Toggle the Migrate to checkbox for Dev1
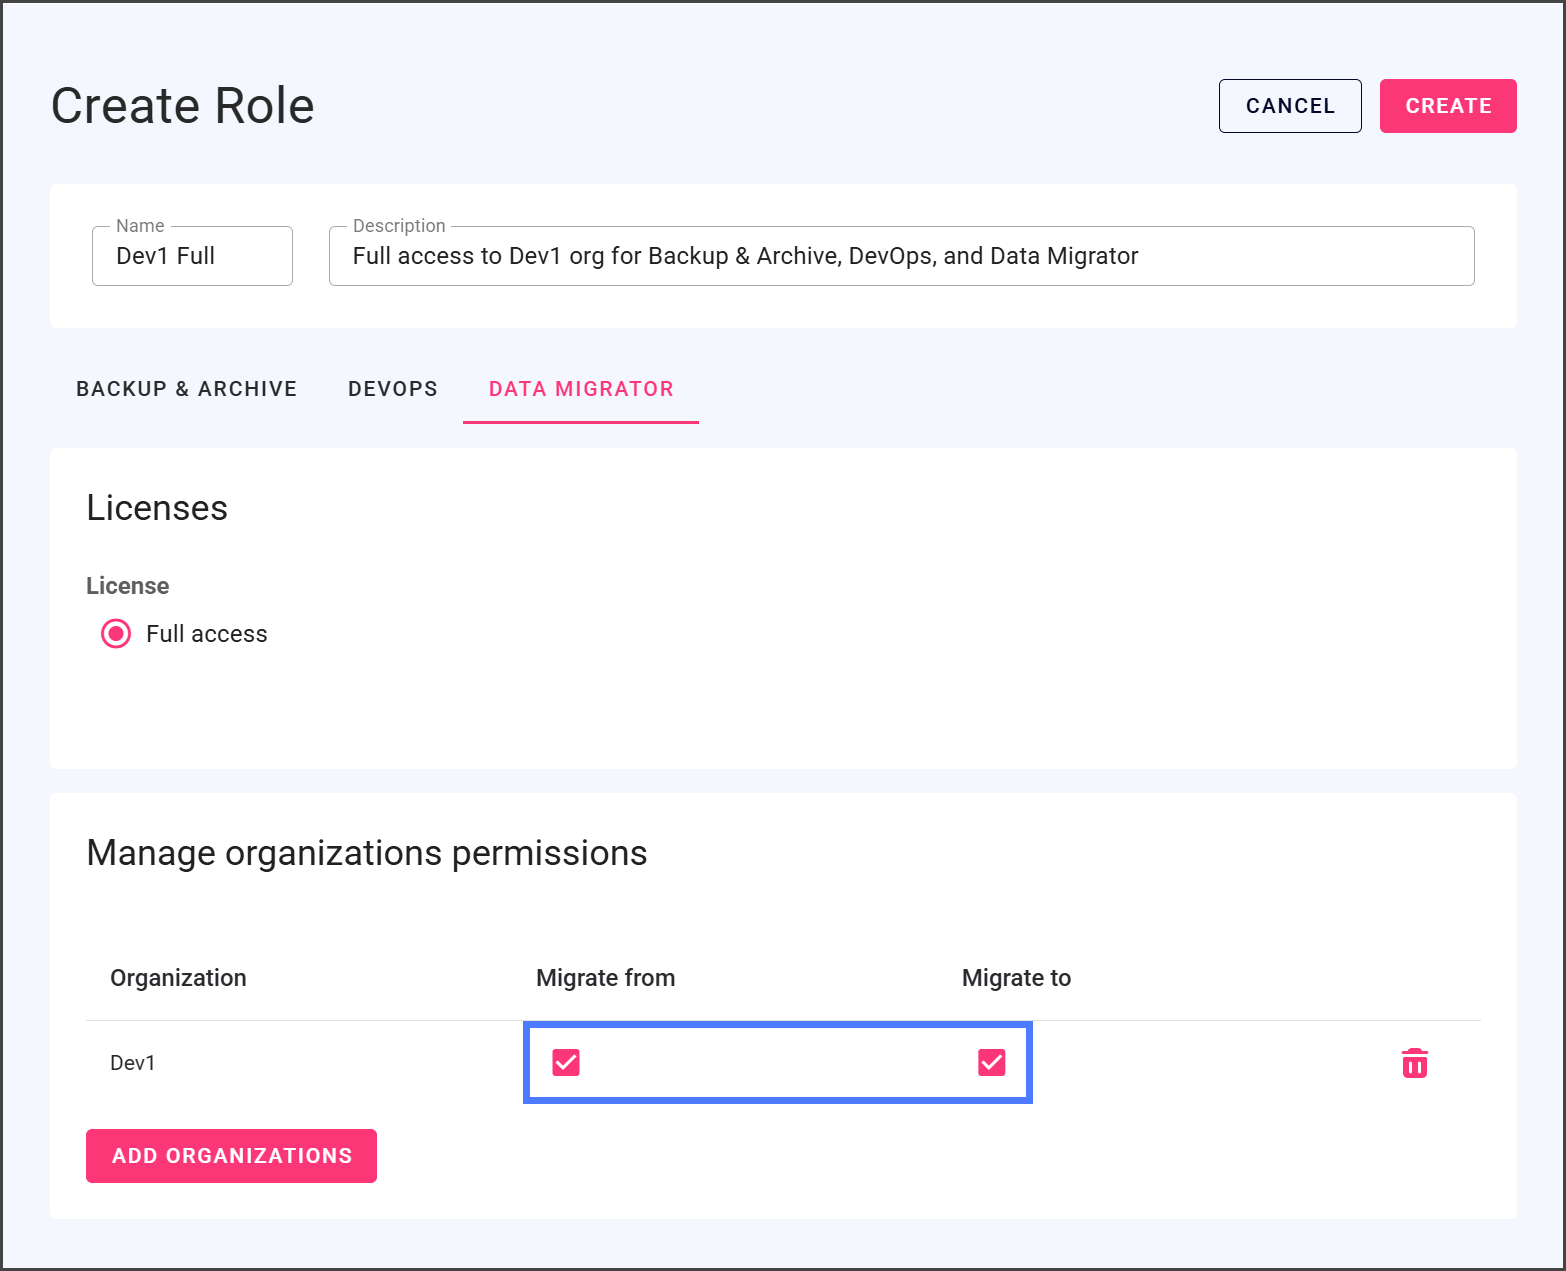Screen dimensions: 1566x1271 (991, 1062)
